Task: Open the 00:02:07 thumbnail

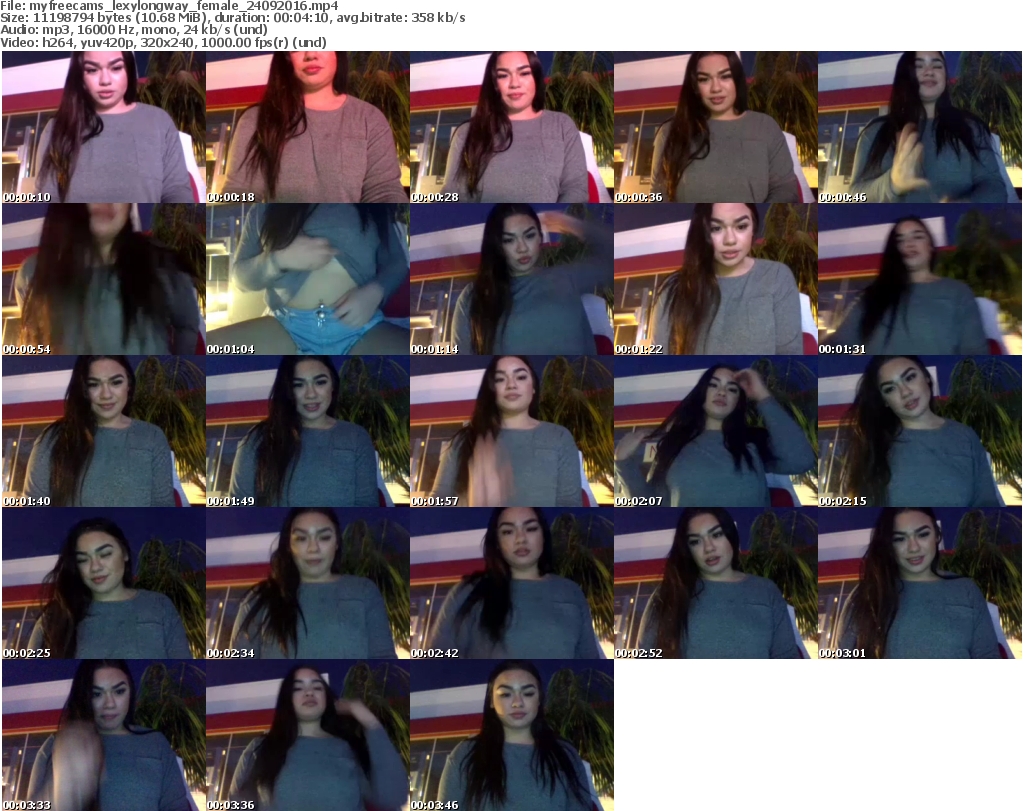Action: 716,431
